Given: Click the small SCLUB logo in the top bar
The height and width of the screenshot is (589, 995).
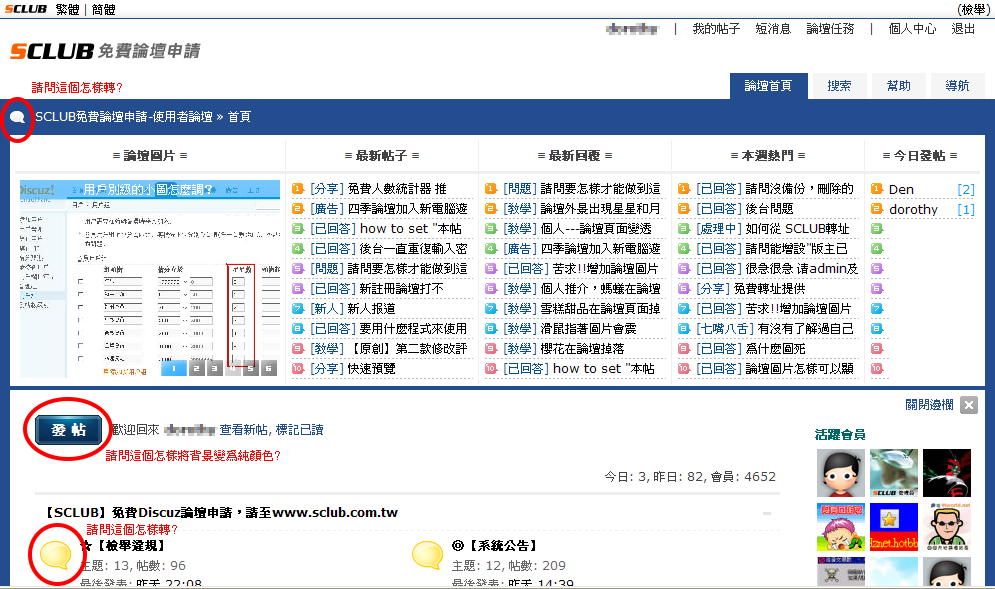Looking at the screenshot, I should tap(26, 9).
